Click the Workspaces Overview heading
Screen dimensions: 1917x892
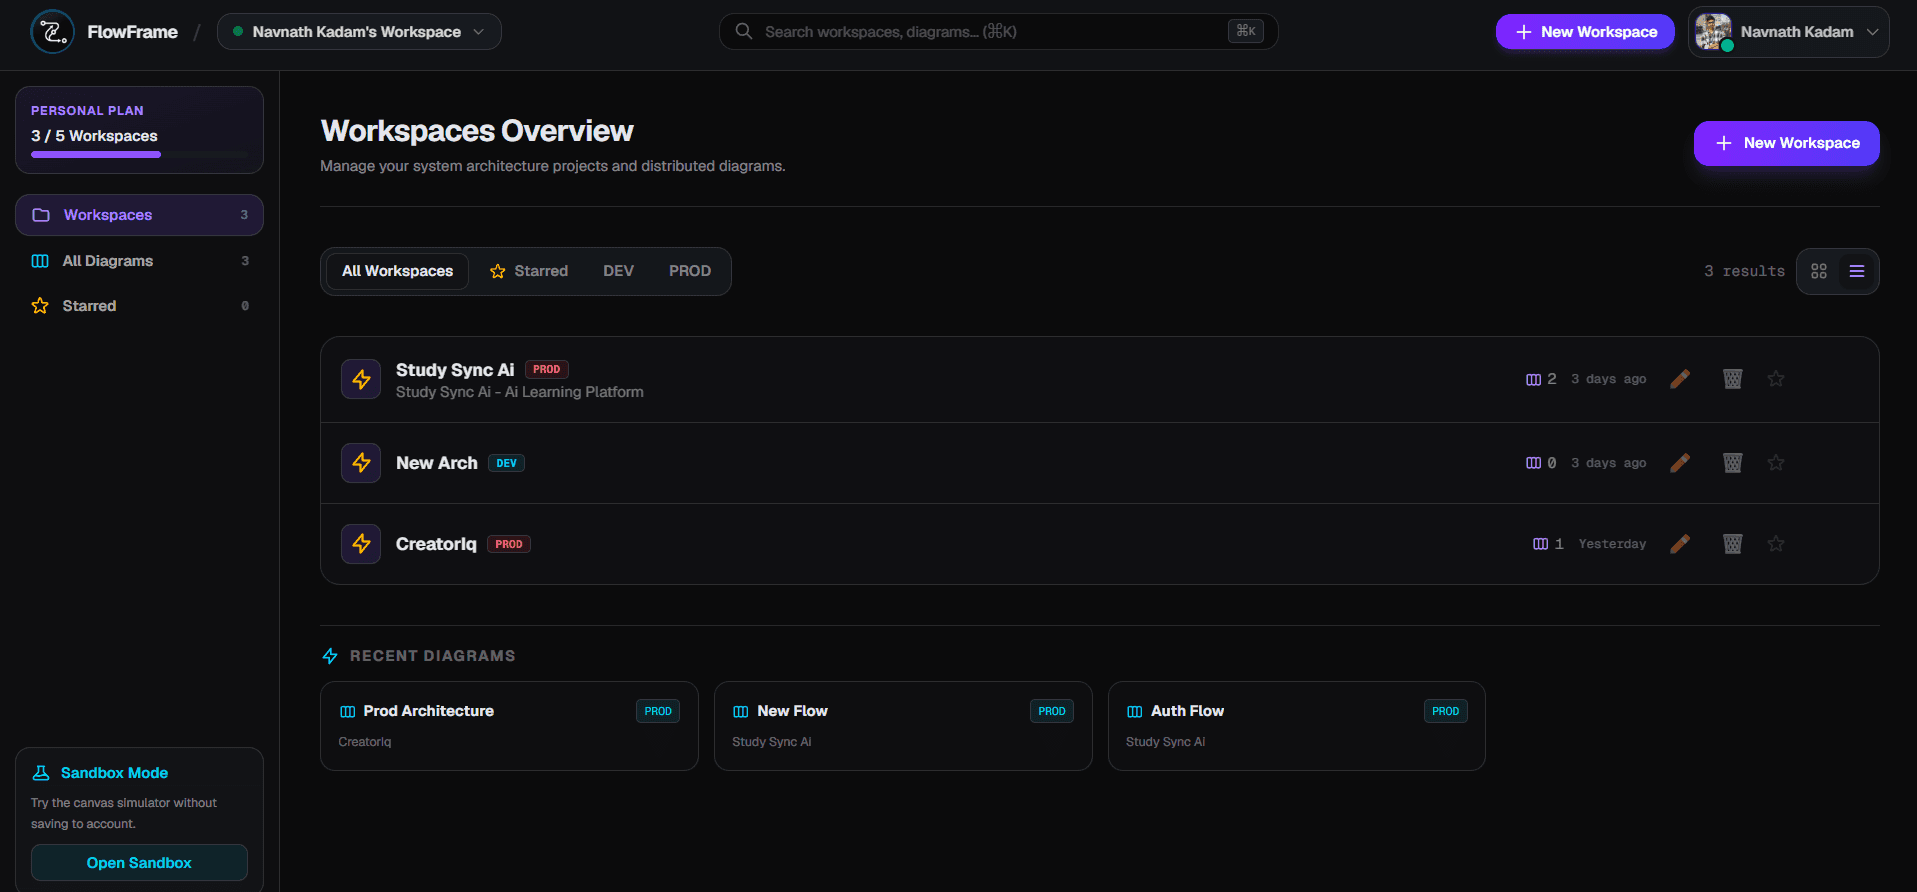click(x=477, y=131)
